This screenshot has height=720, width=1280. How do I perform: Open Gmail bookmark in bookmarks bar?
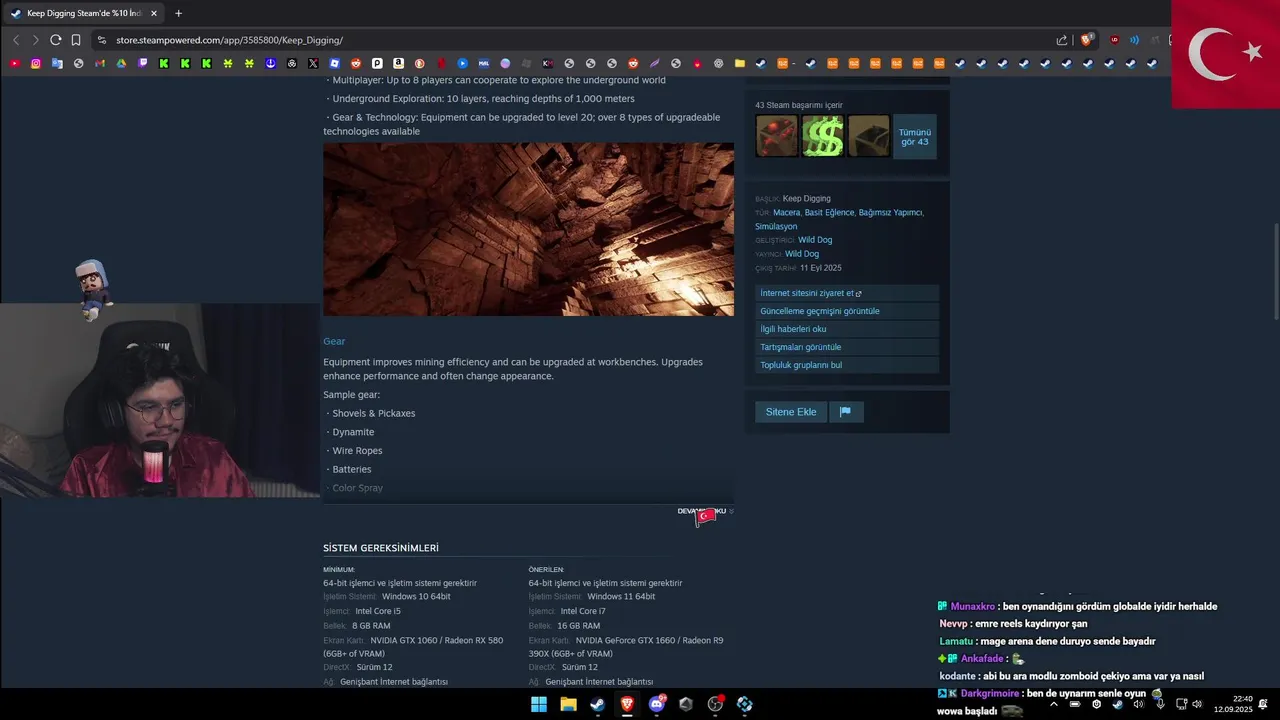click(100, 63)
